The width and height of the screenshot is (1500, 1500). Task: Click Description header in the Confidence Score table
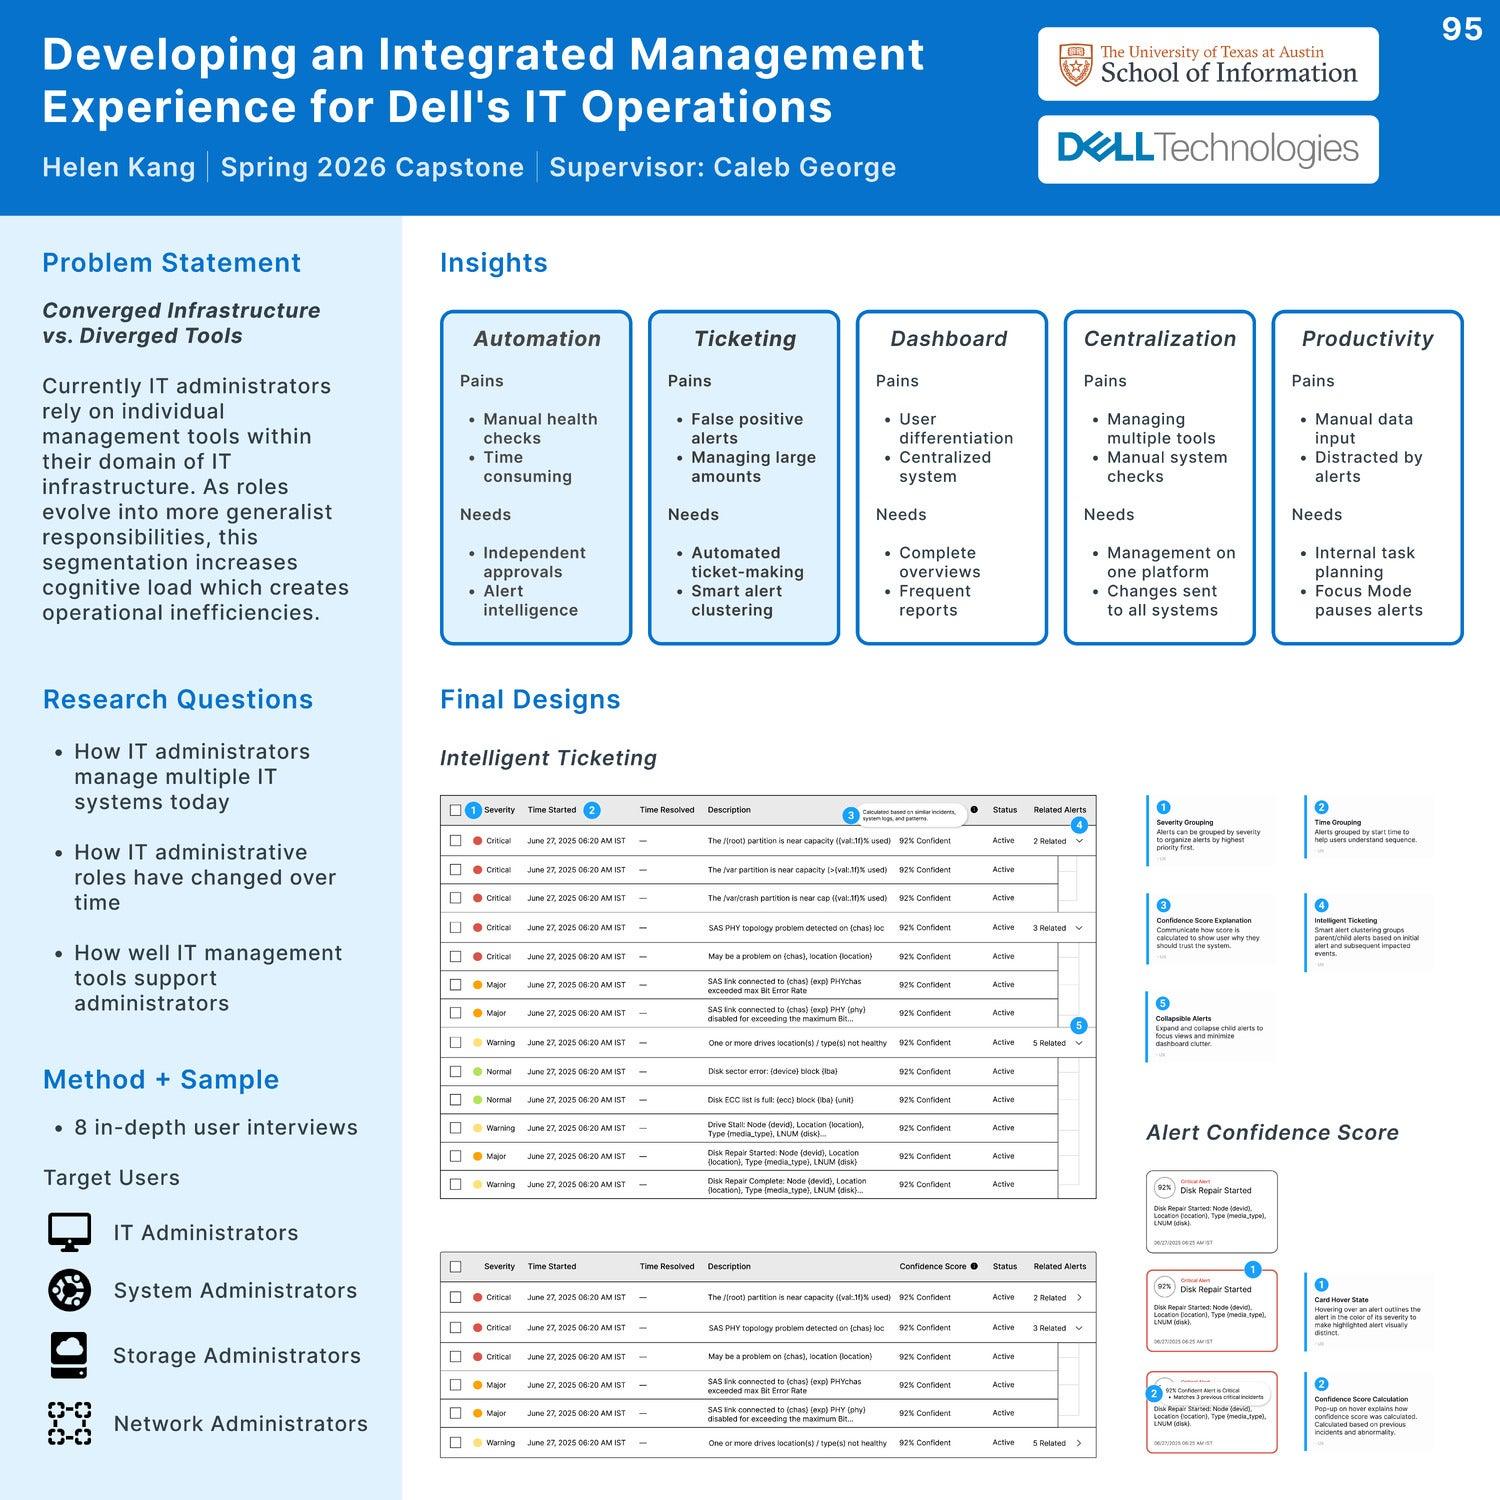(729, 1266)
